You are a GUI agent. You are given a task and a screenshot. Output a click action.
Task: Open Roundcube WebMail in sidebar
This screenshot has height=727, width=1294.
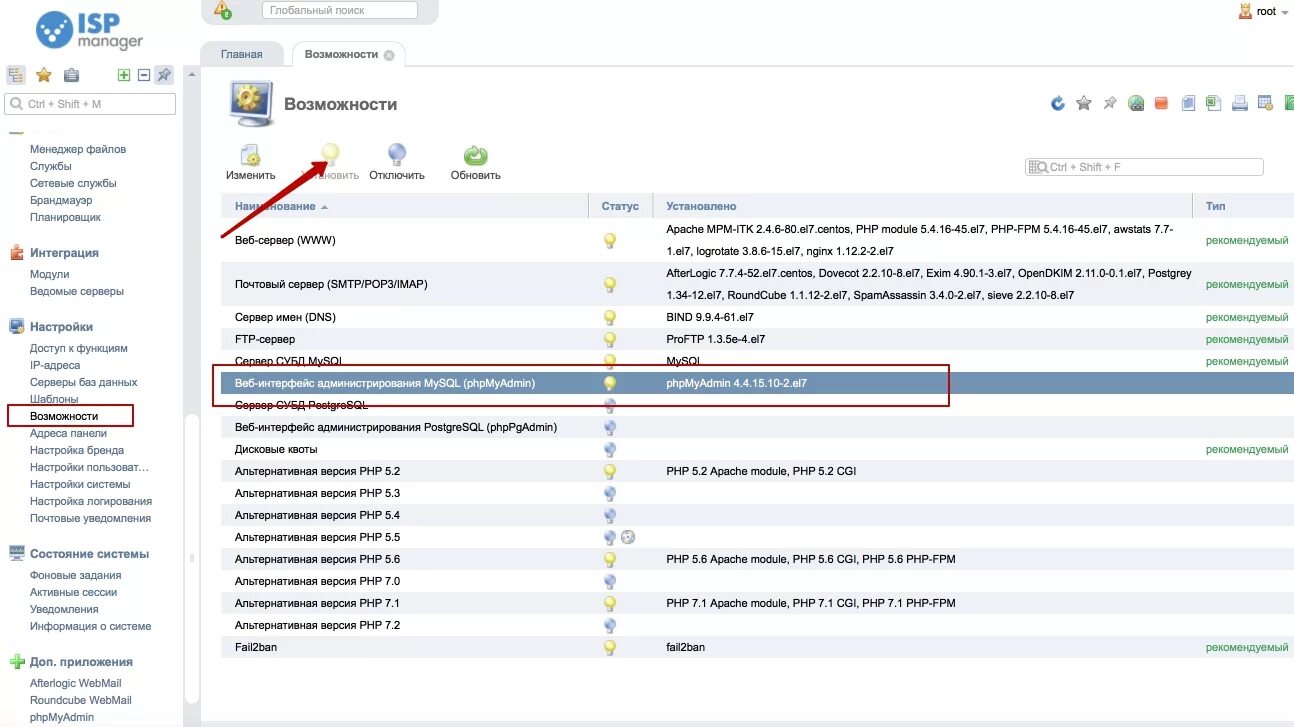(81, 700)
